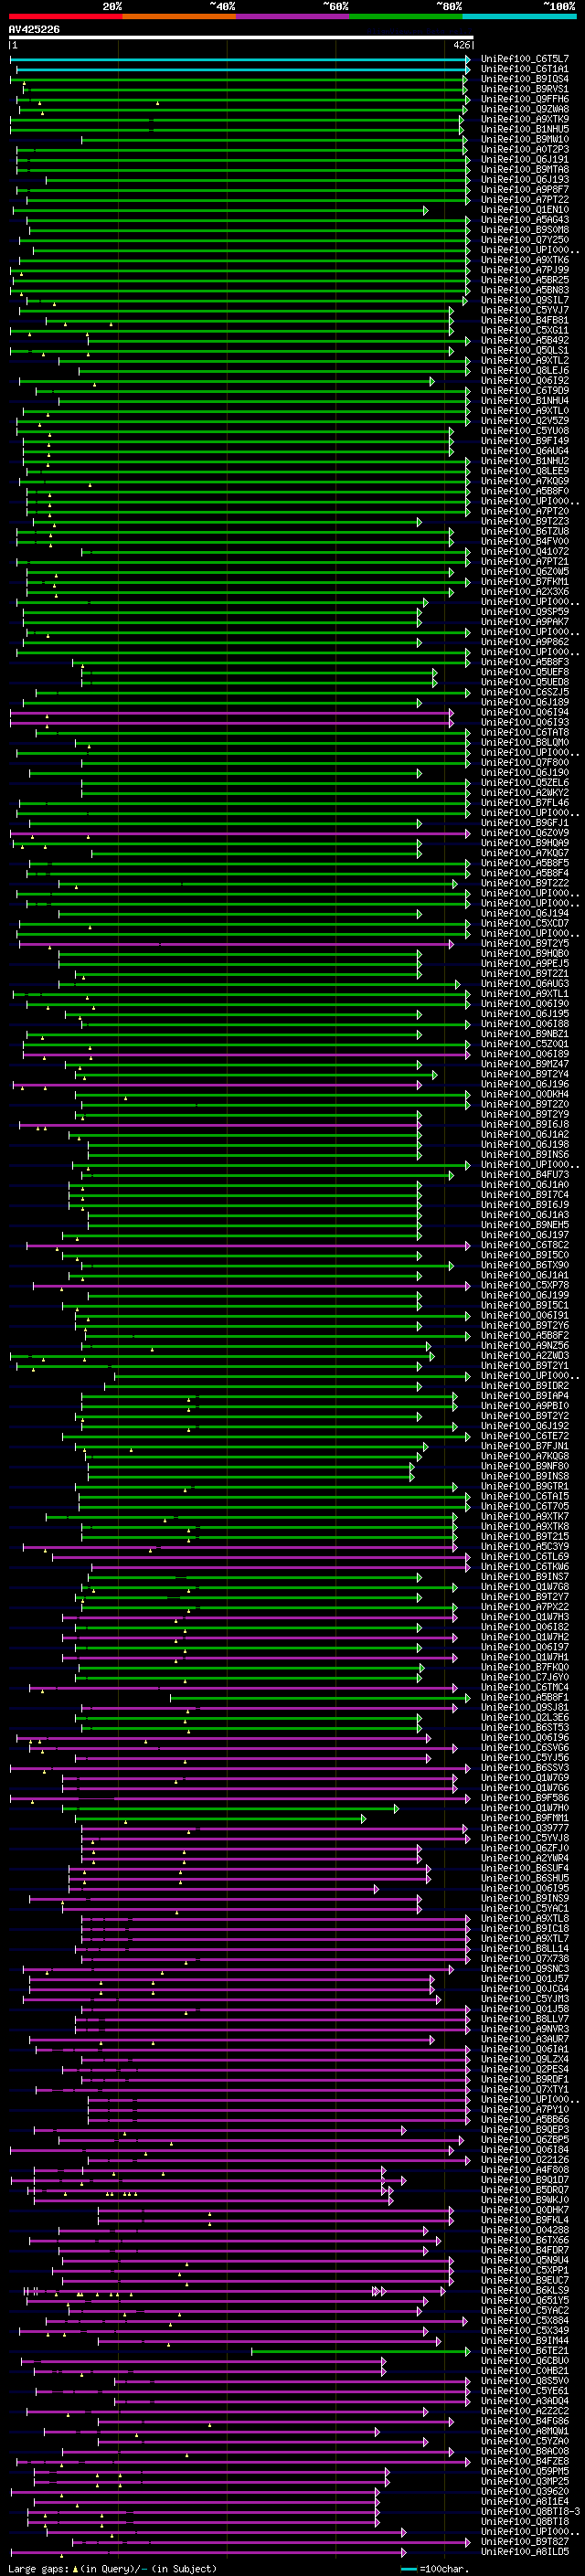Click label UniRef100_B9NF80
The height and width of the screenshot is (2576, 585).
point(525,1466)
